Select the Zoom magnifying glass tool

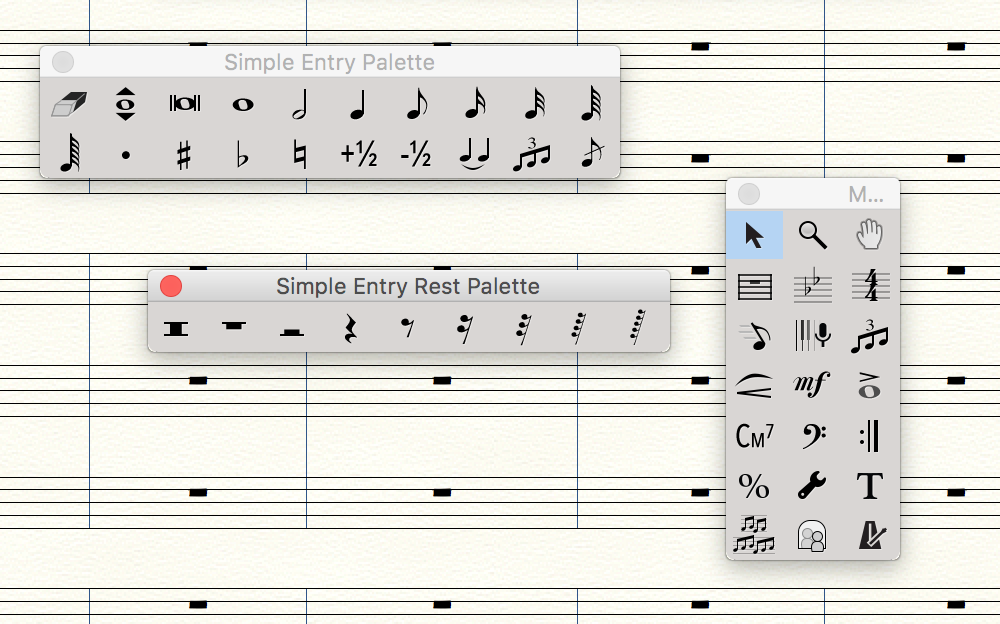click(812, 235)
